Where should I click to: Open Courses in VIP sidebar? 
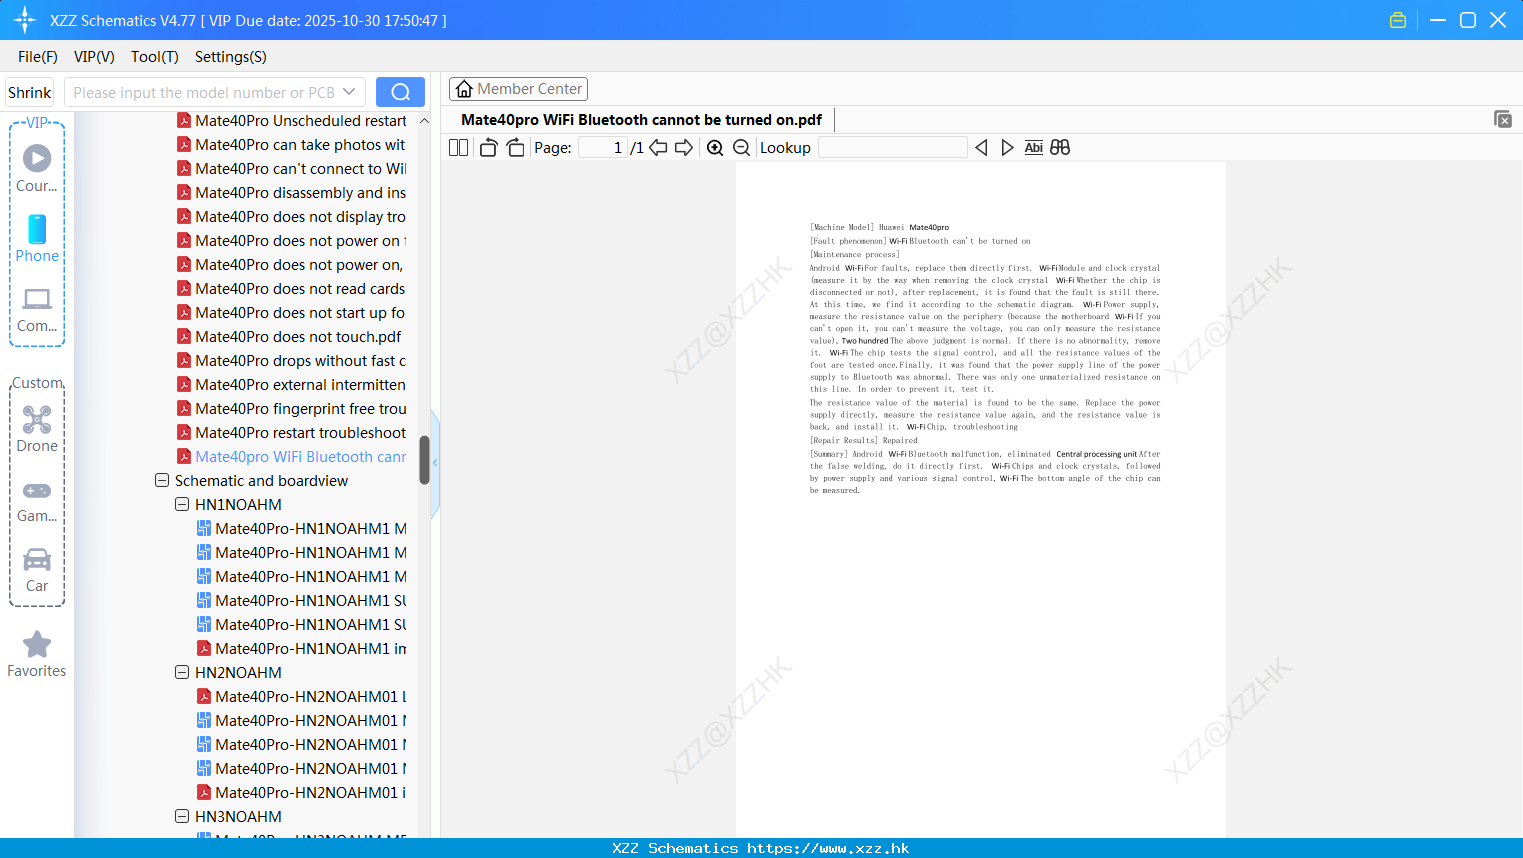37,169
